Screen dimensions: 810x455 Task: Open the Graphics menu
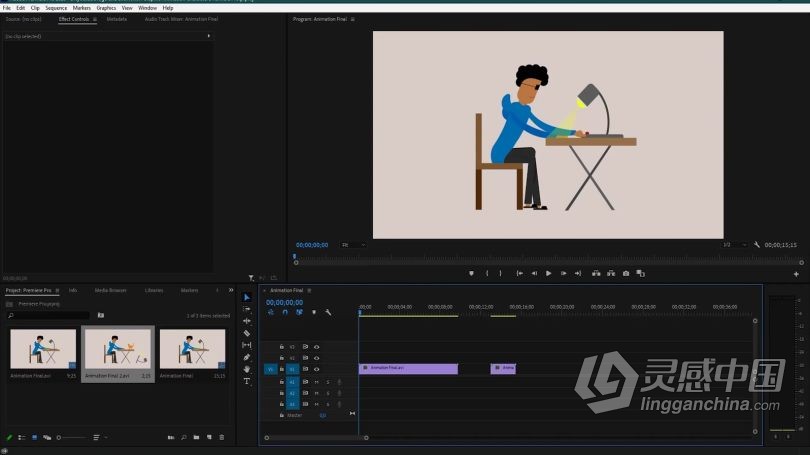pyautogui.click(x=106, y=8)
